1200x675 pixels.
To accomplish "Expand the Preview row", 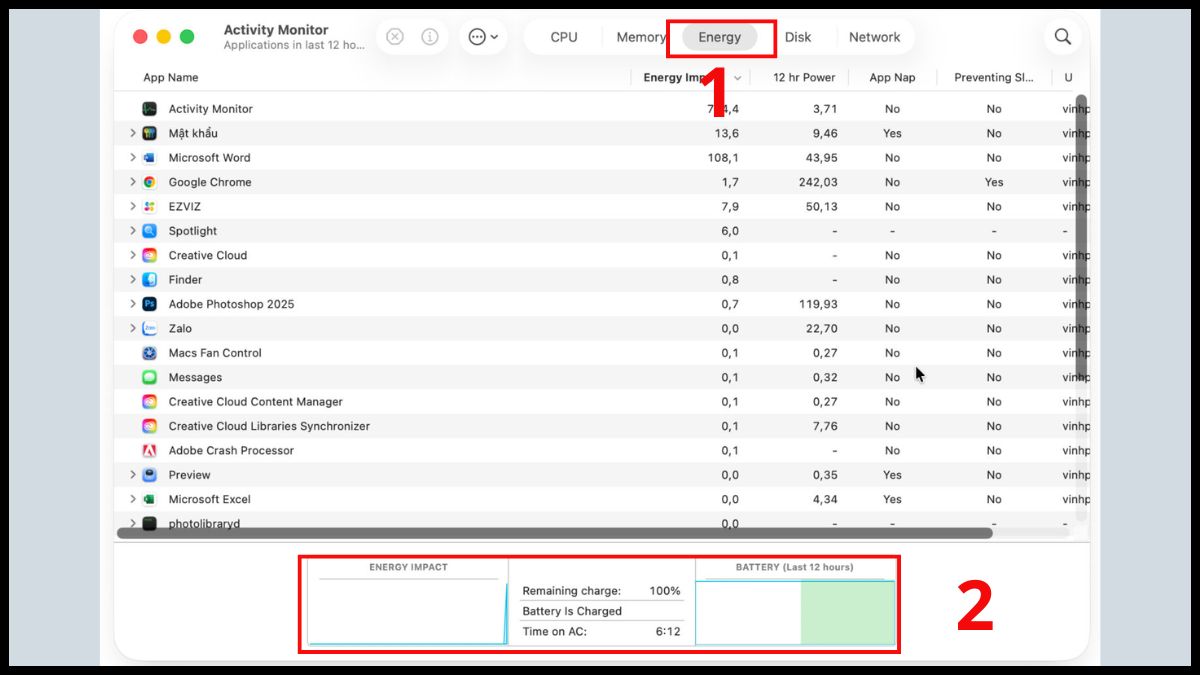I will 132,475.
